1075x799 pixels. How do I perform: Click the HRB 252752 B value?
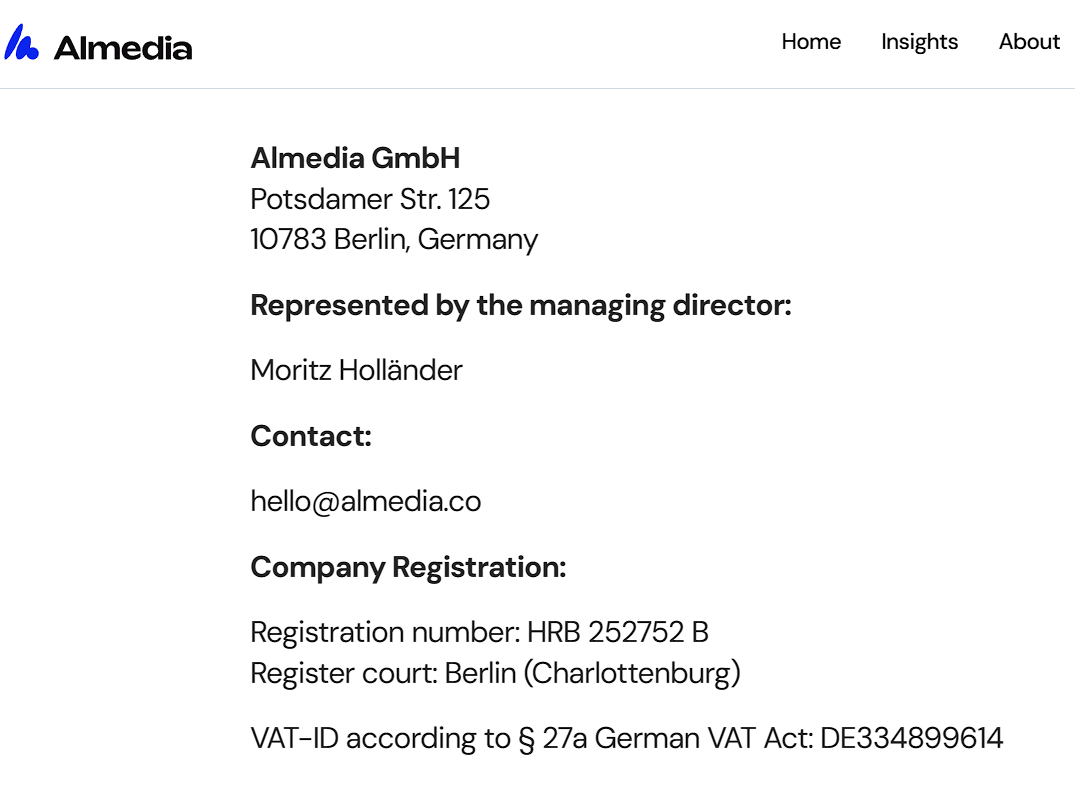click(618, 632)
